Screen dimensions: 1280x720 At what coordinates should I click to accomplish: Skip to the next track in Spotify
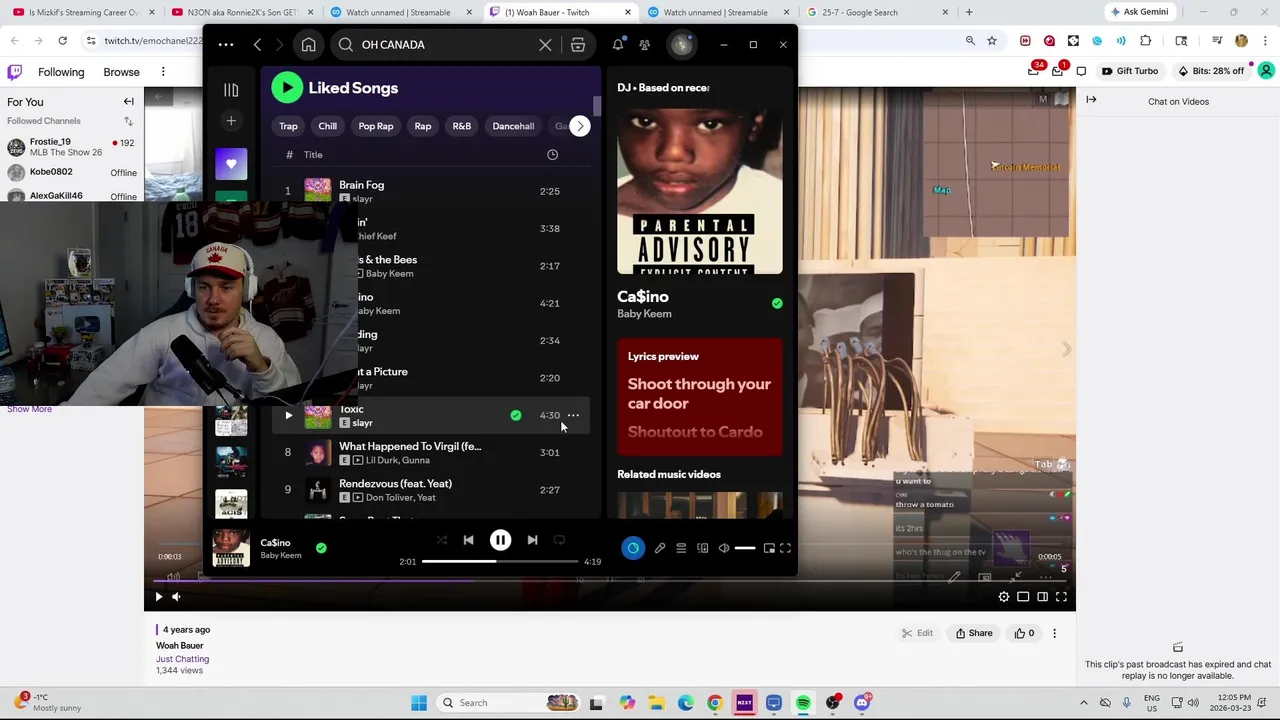coord(532,540)
